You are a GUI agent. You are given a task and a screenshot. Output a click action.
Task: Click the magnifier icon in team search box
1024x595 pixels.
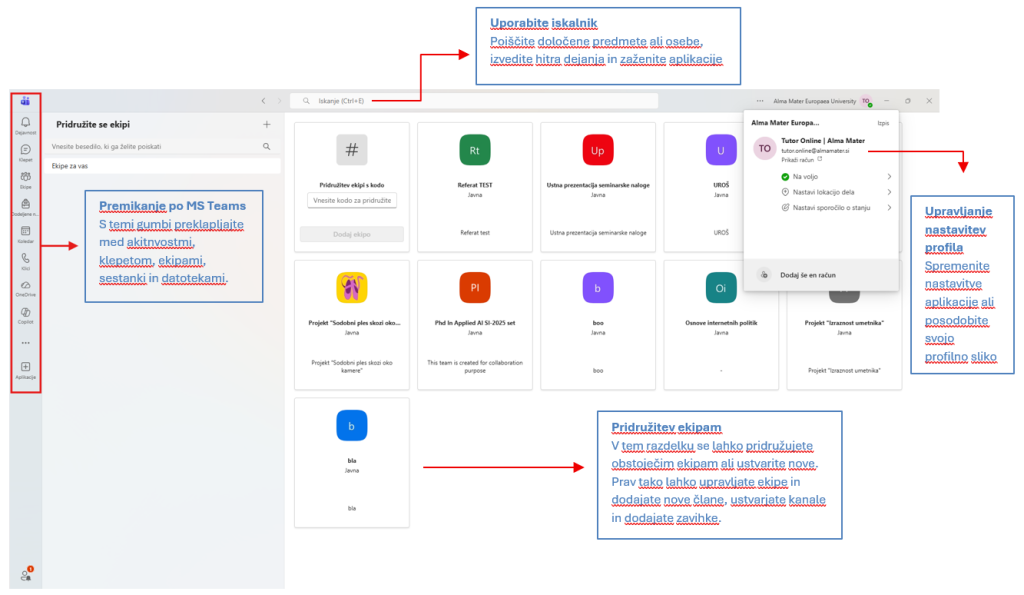(x=266, y=146)
